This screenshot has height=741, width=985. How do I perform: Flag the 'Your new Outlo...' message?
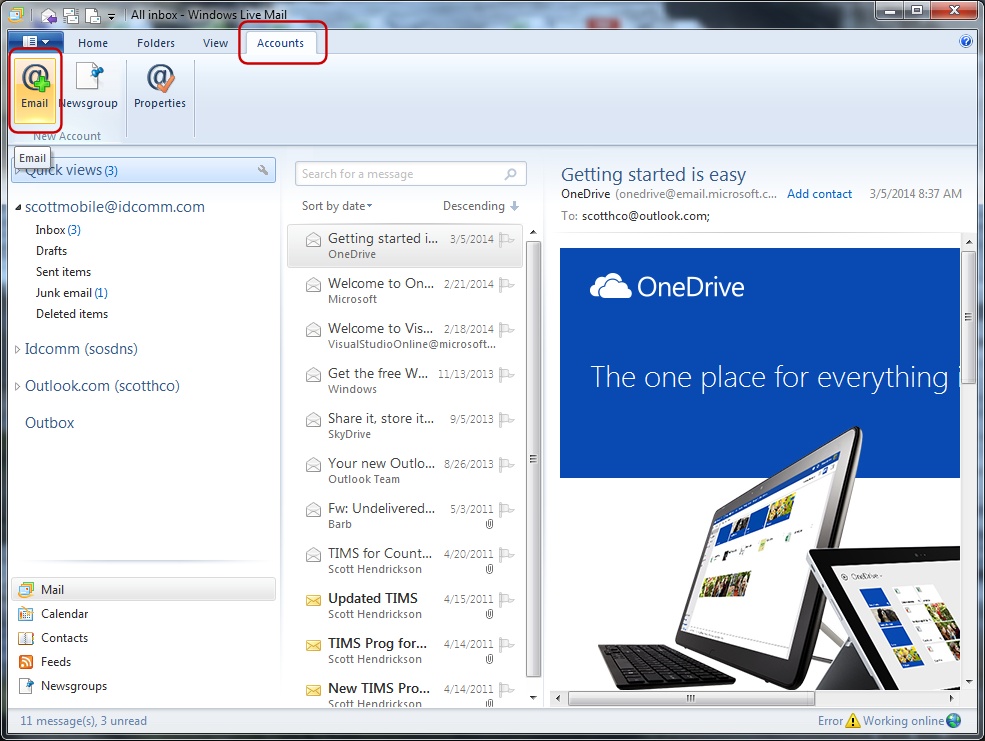pos(506,464)
